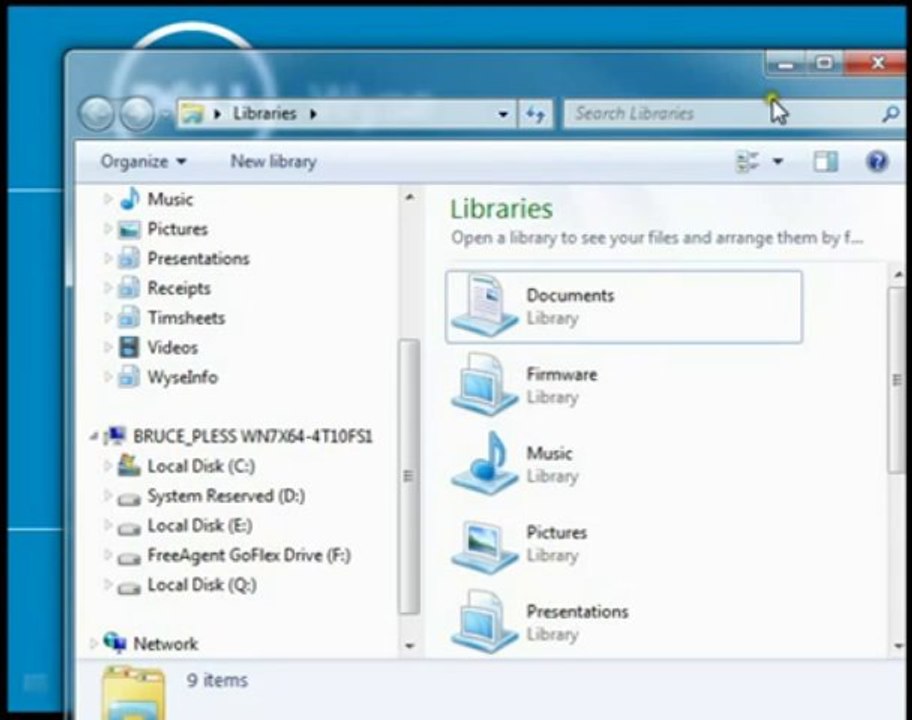Select the WyseInfo tree label
This screenshot has height=720, width=912.
183,377
